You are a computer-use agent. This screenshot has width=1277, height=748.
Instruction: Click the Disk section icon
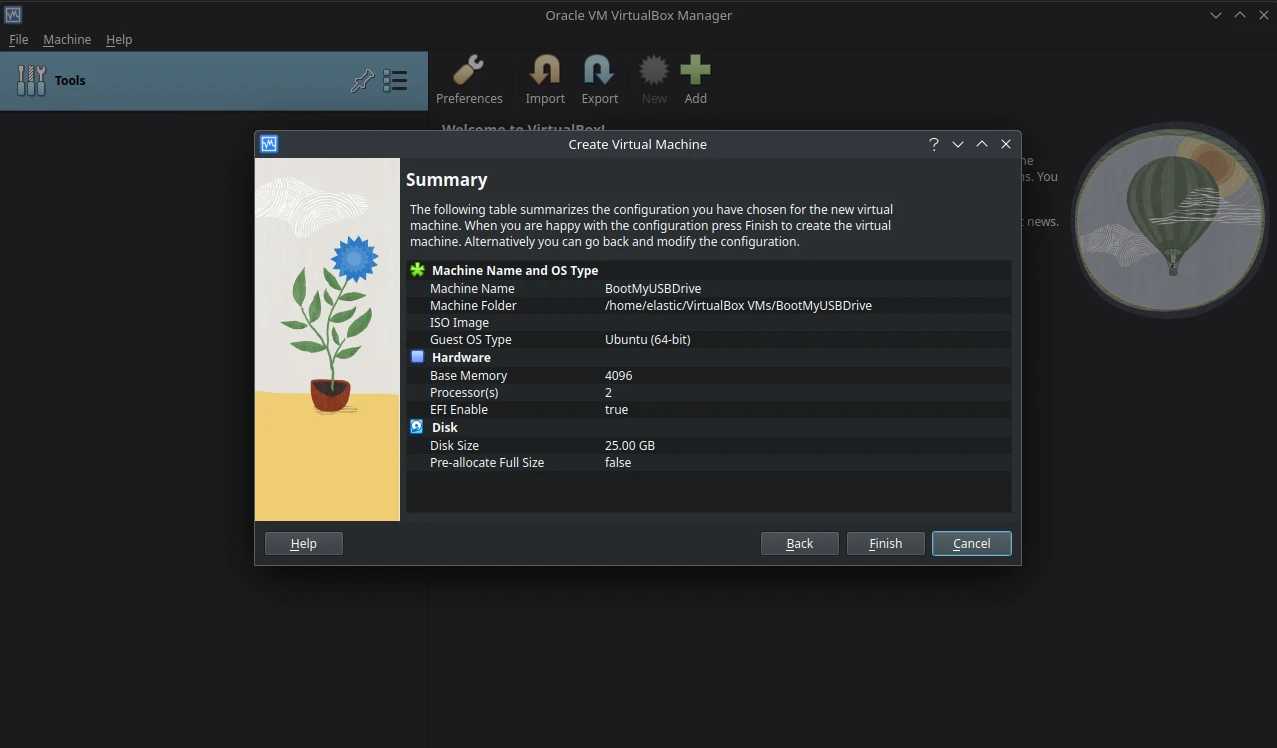point(418,427)
